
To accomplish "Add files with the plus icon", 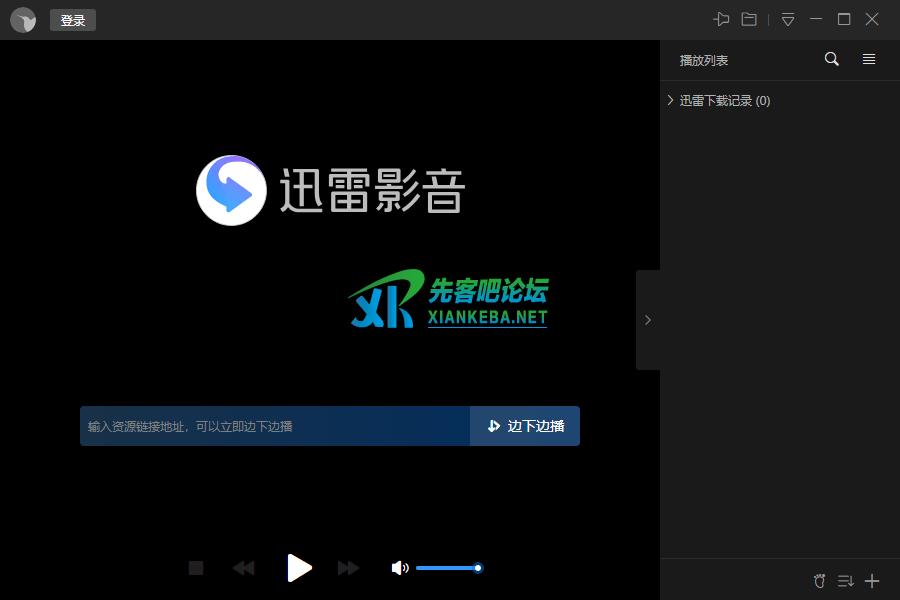I will click(872, 581).
